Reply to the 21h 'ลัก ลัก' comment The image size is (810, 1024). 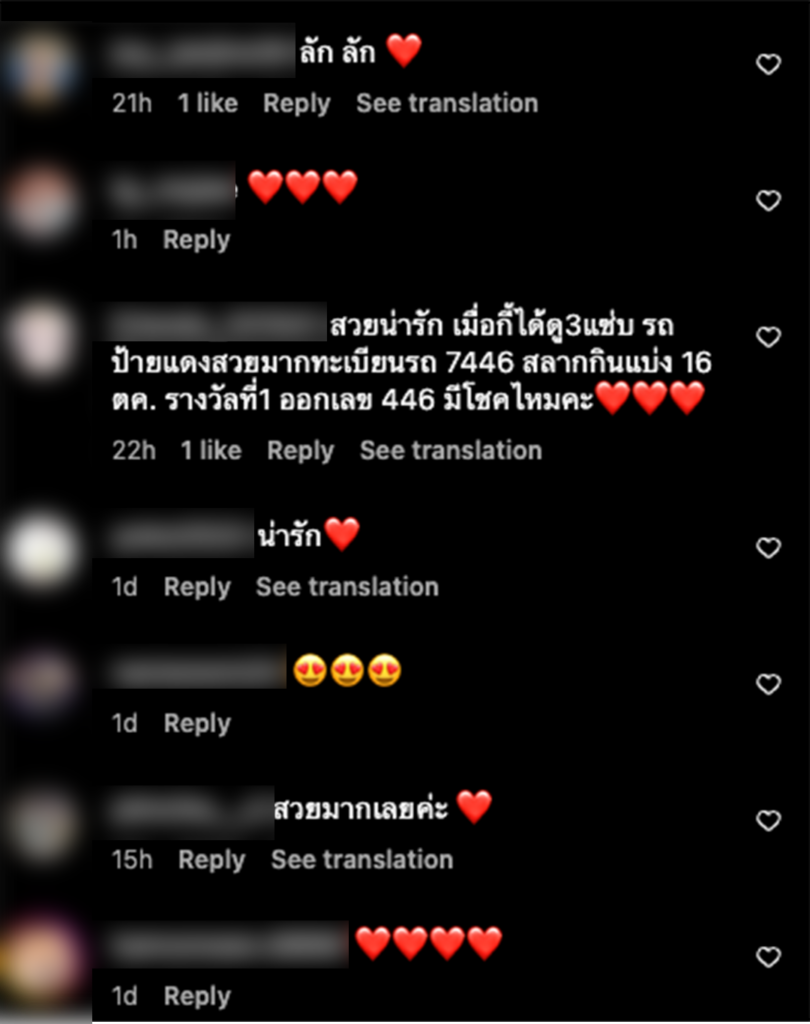click(x=297, y=104)
